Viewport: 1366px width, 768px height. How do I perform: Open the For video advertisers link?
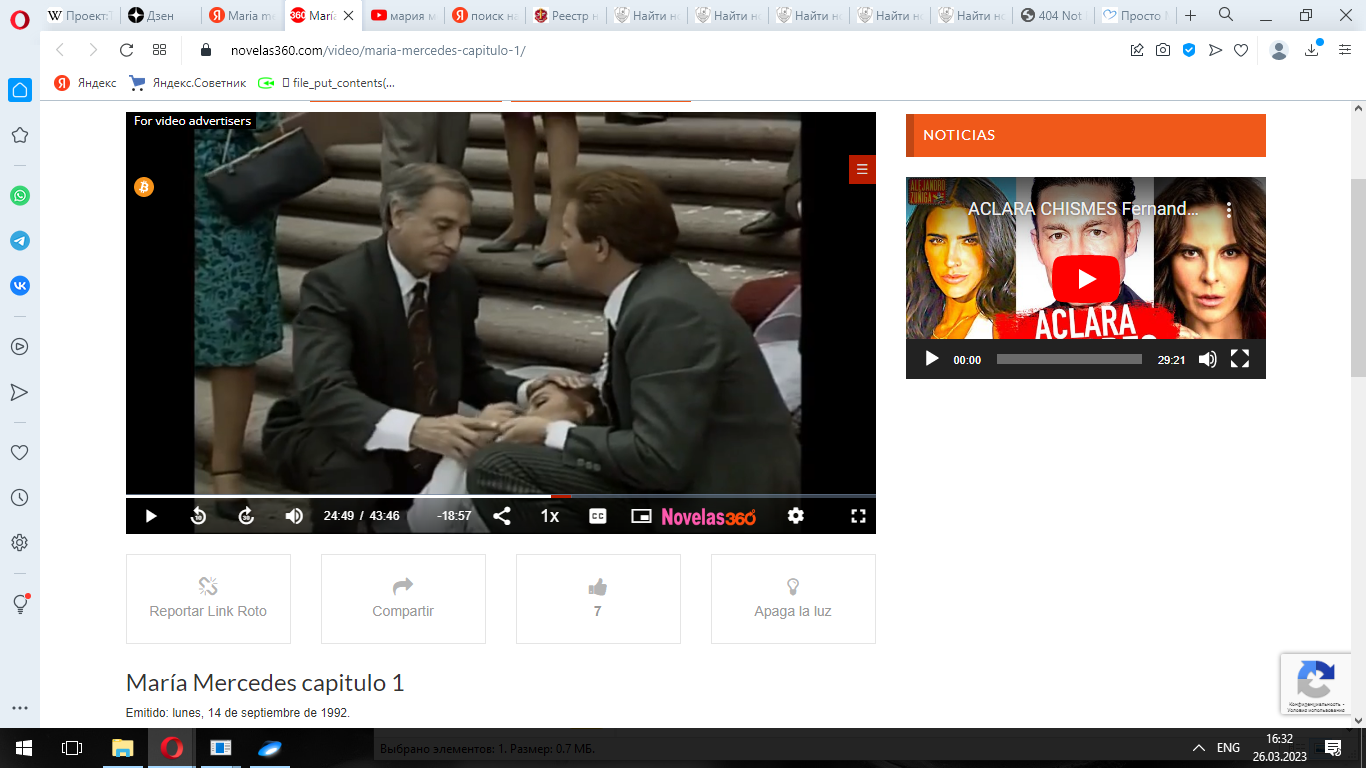[x=192, y=121]
